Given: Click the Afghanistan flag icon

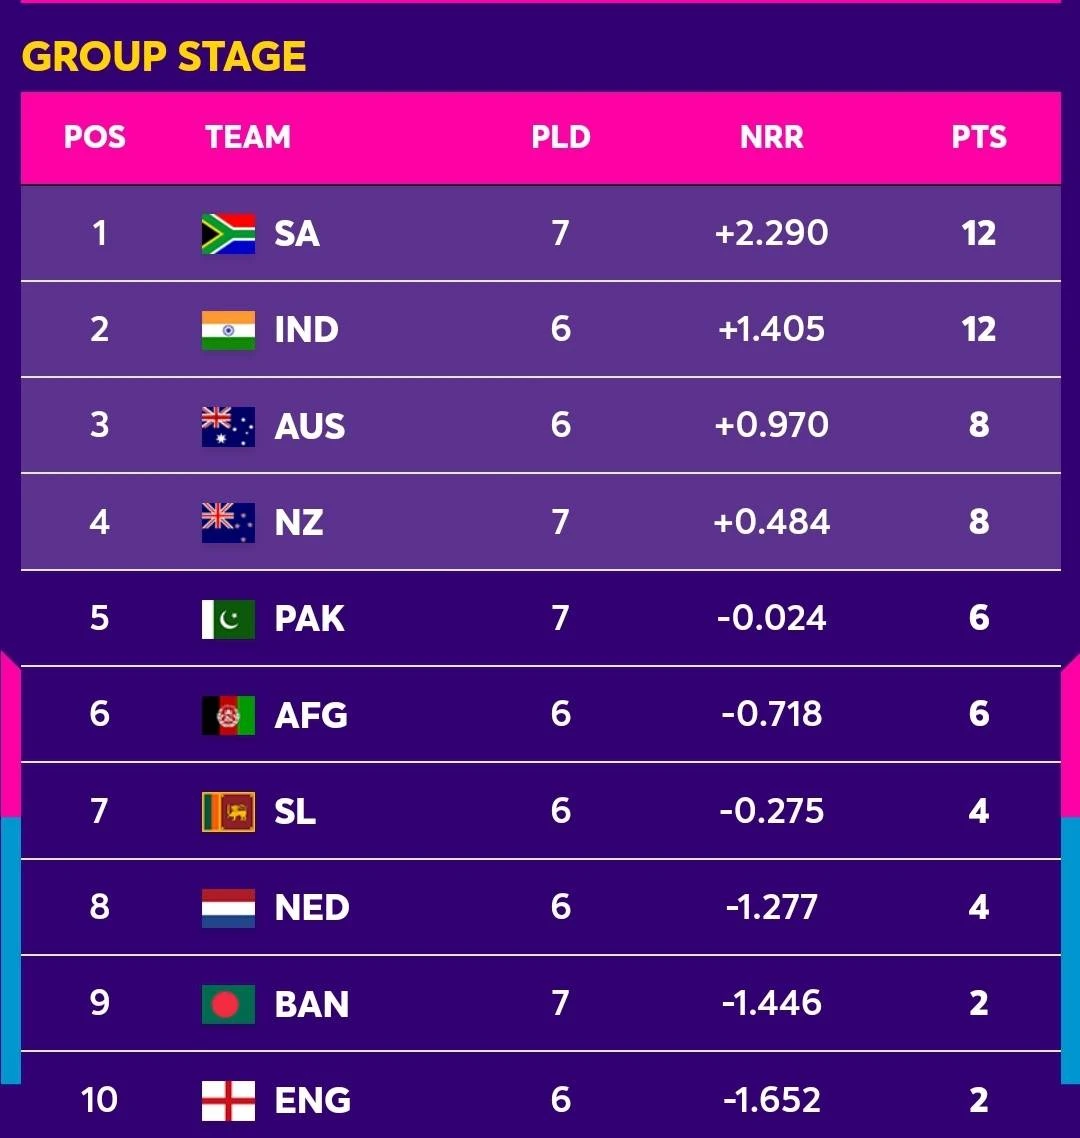Looking at the screenshot, I should click(x=228, y=715).
